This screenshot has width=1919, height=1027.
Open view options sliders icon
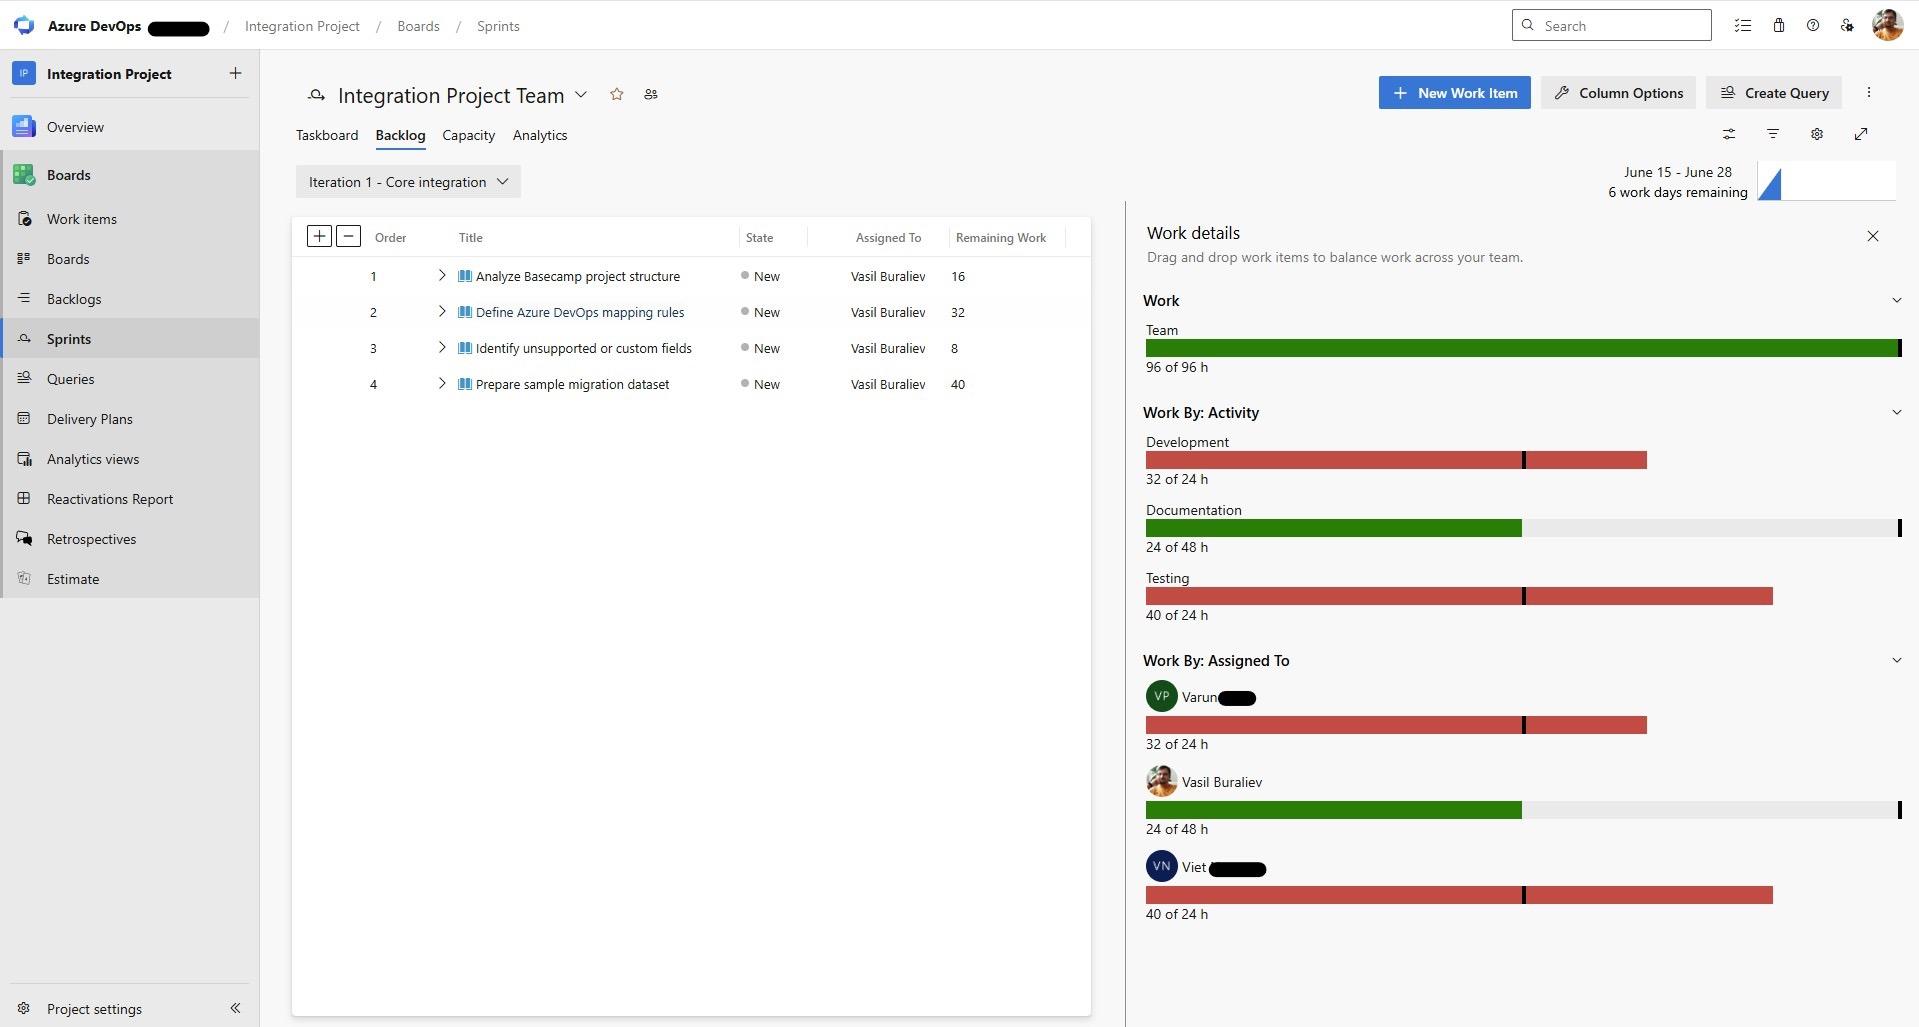tap(1729, 134)
